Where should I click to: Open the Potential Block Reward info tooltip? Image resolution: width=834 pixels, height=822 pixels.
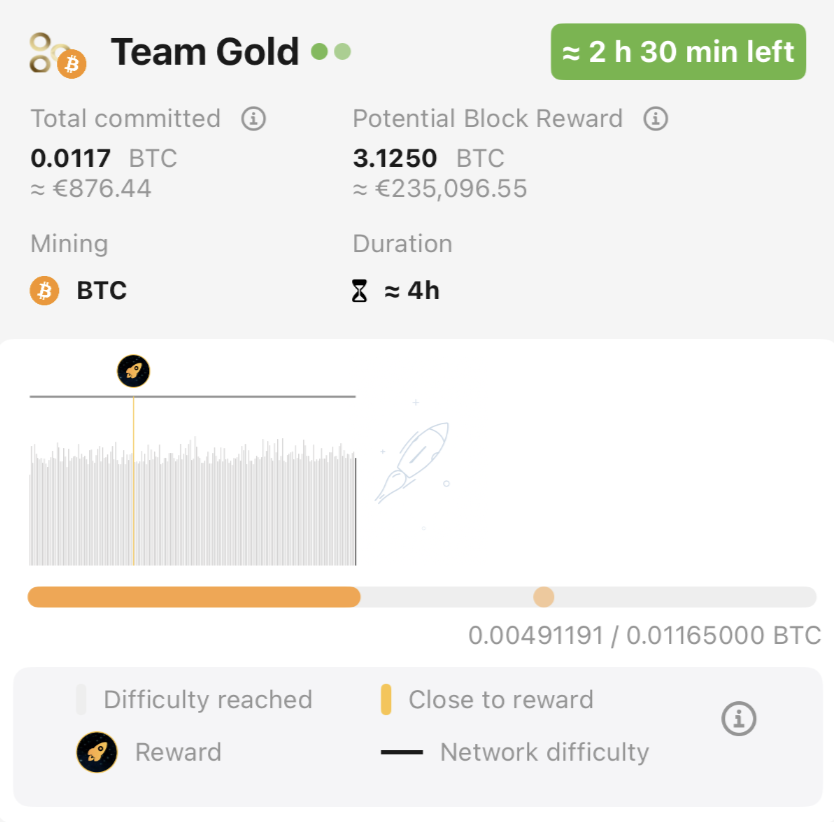(655, 119)
